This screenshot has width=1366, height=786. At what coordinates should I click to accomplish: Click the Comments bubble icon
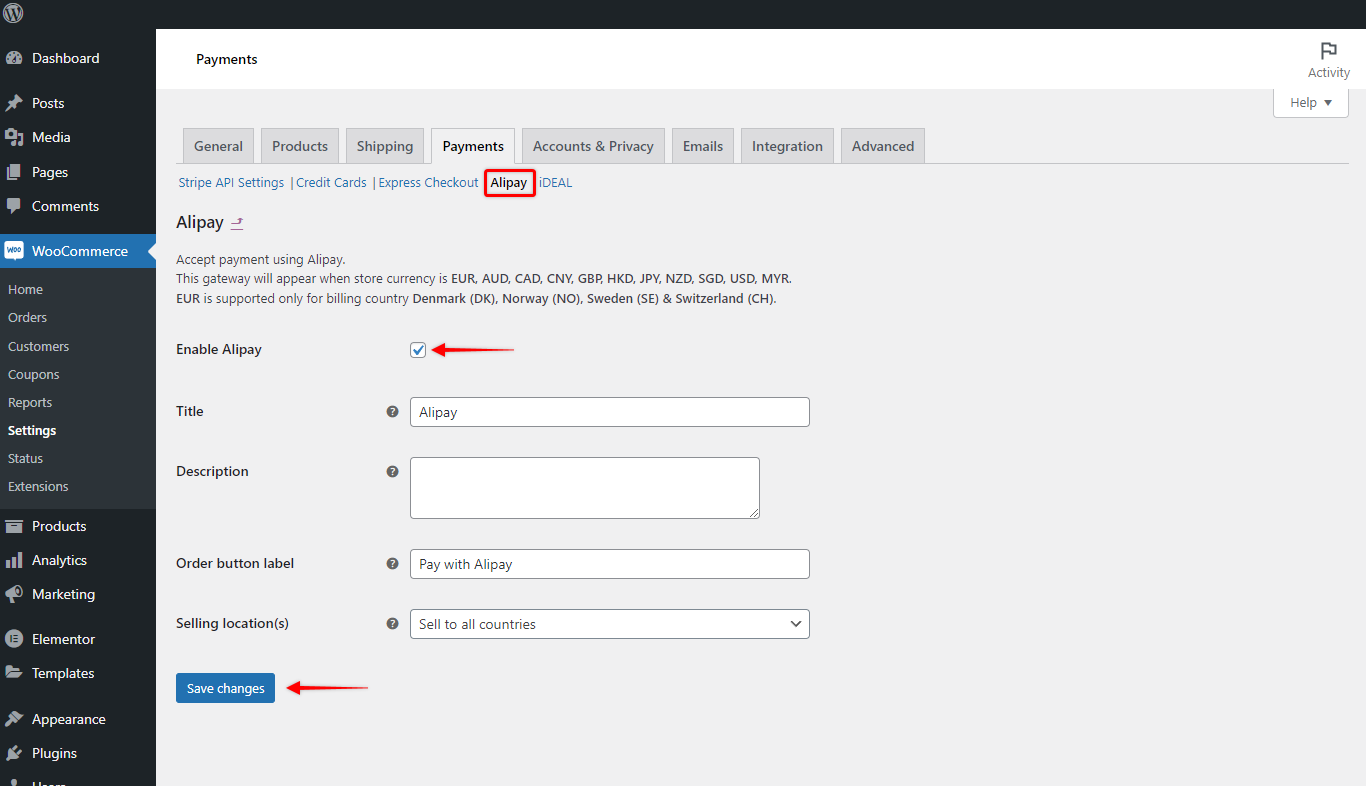[x=14, y=206]
